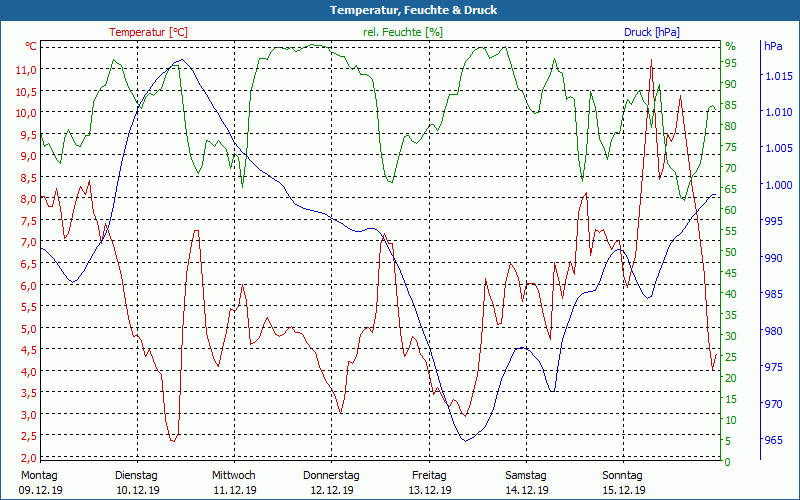Screen dimensions: 800x500
Task: Click the '2,5' temperature axis tick
Action: click(x=28, y=436)
